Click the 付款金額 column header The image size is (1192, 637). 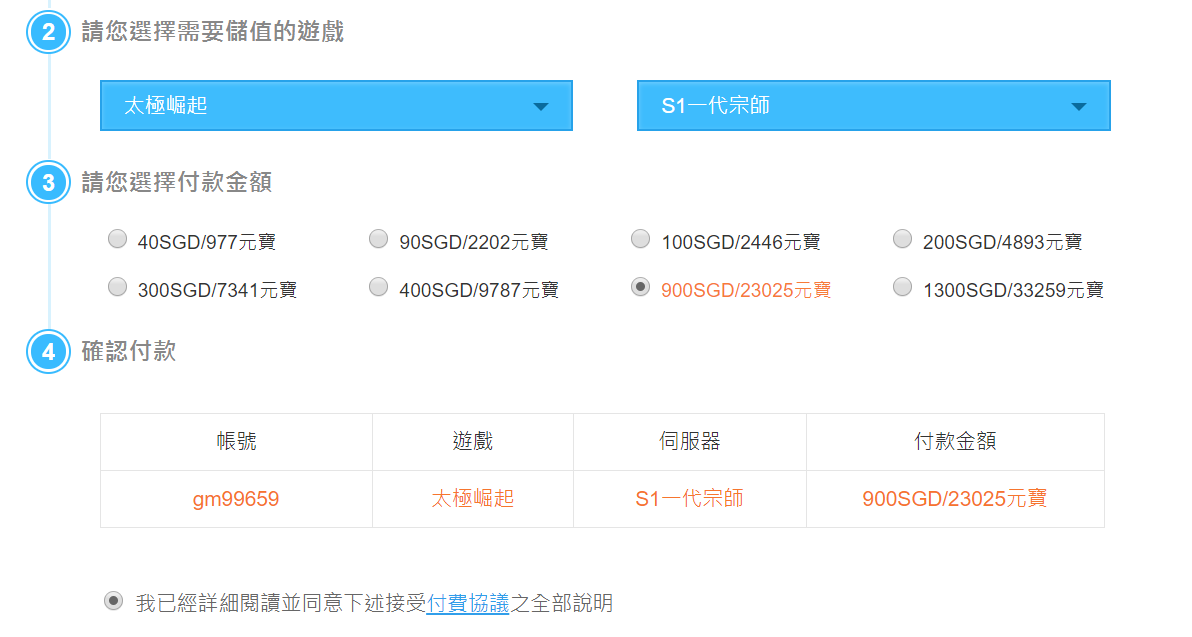(x=955, y=442)
